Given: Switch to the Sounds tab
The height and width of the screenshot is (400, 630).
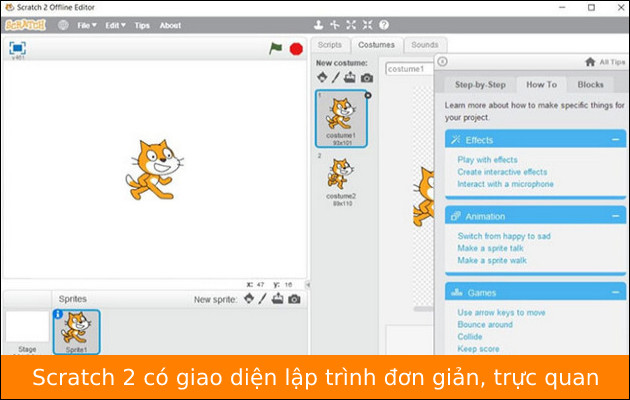Looking at the screenshot, I should (x=425, y=45).
